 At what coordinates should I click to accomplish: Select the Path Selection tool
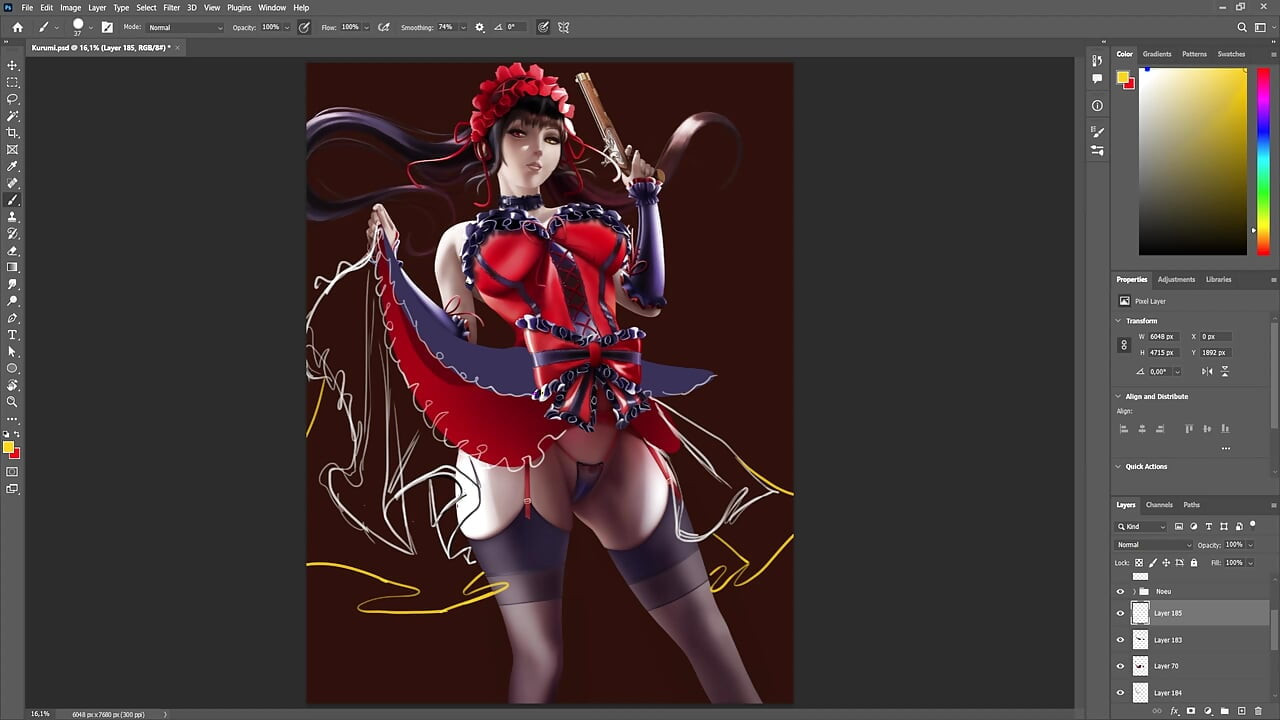coord(13,352)
